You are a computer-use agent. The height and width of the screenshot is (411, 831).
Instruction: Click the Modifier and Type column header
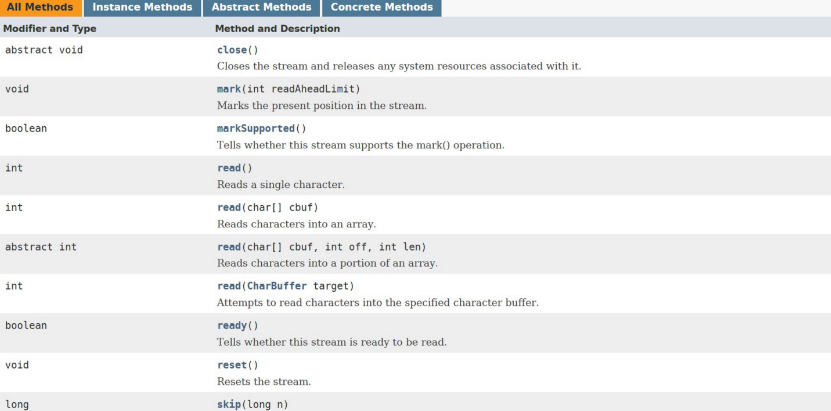tap(50, 29)
